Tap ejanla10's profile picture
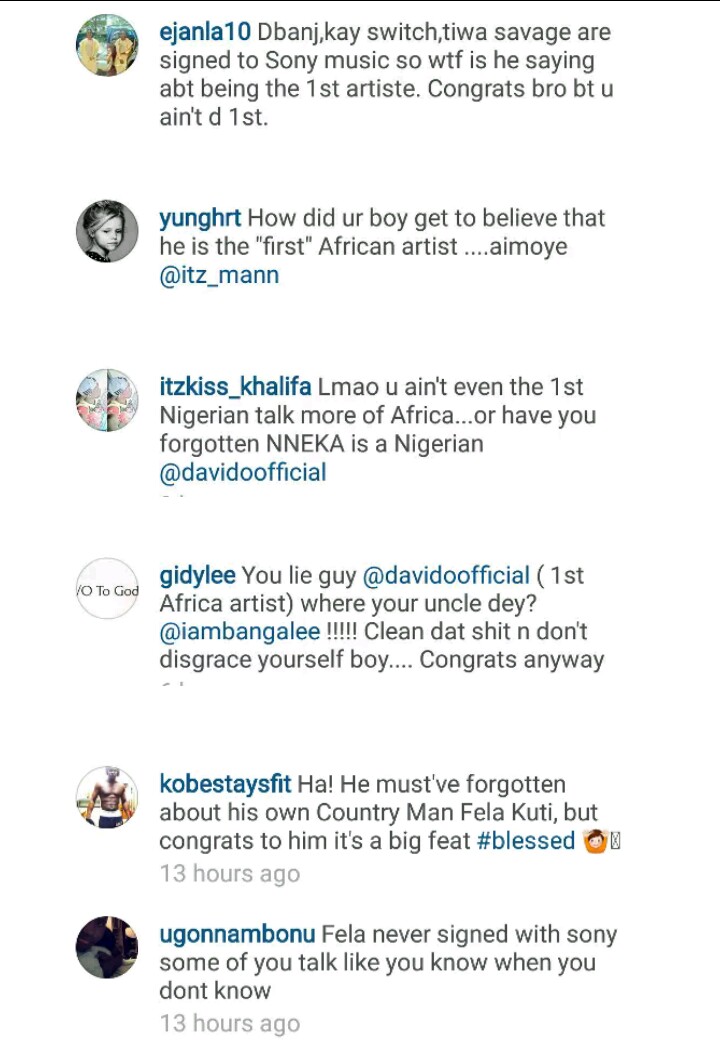 point(107,46)
